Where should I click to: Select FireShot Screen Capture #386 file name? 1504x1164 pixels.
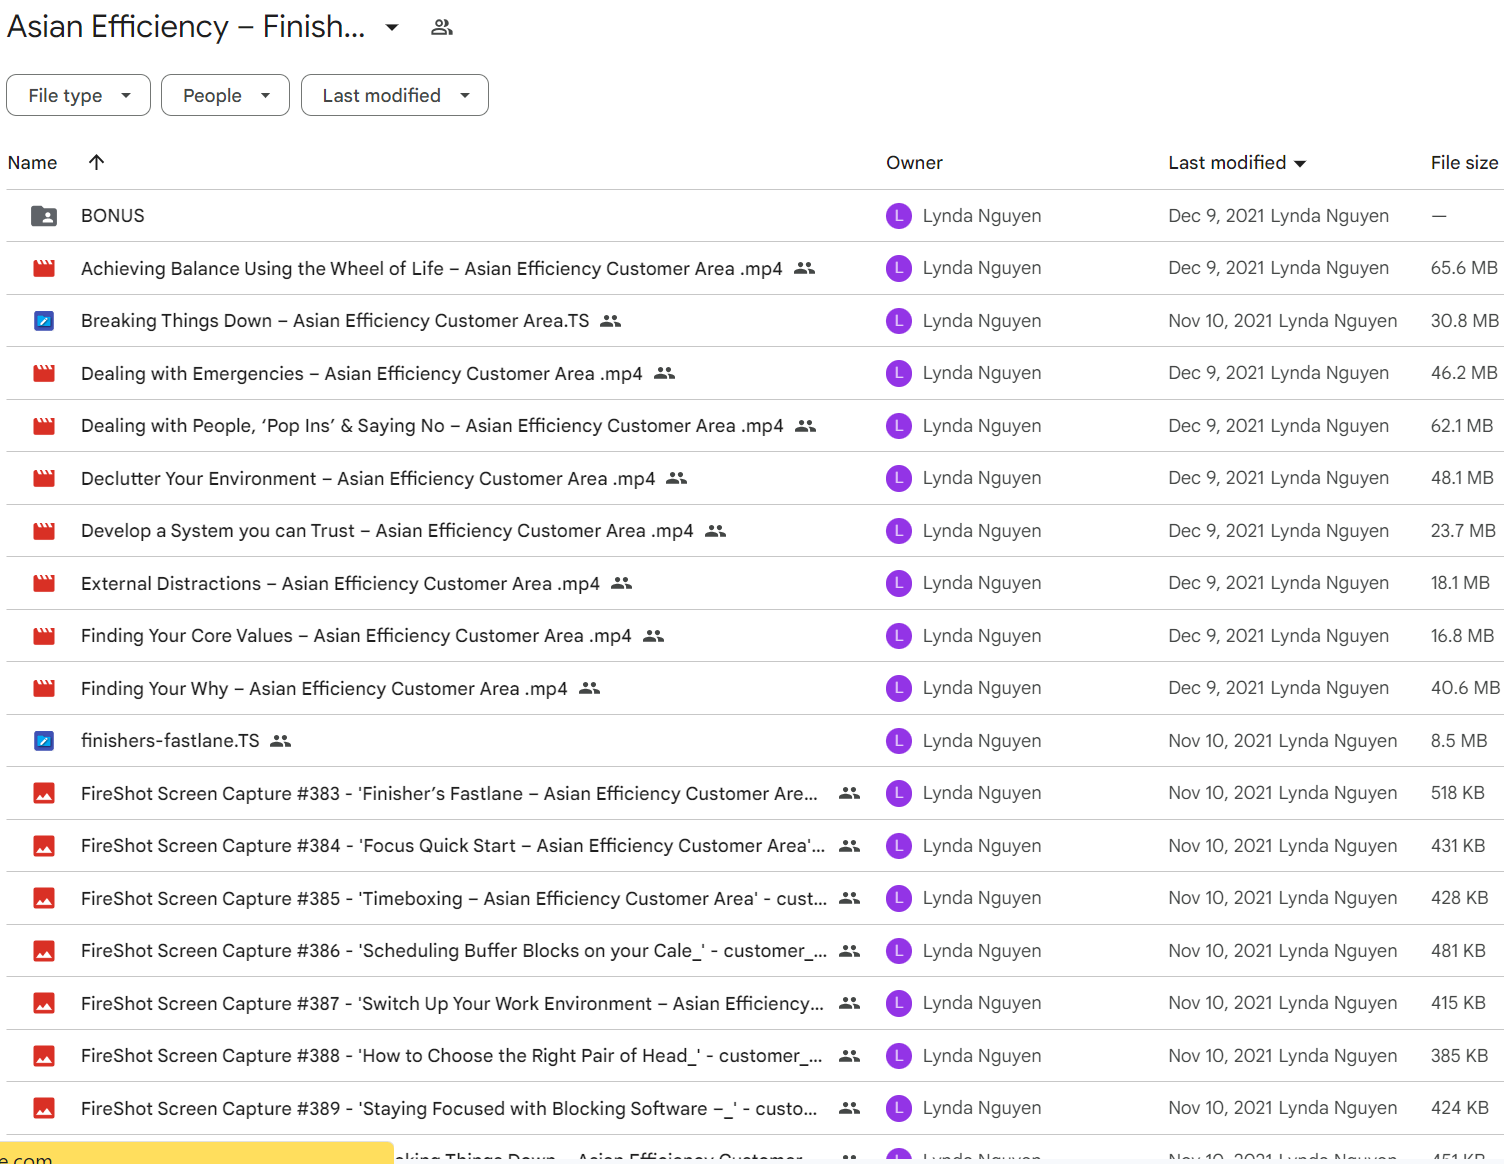(x=454, y=951)
